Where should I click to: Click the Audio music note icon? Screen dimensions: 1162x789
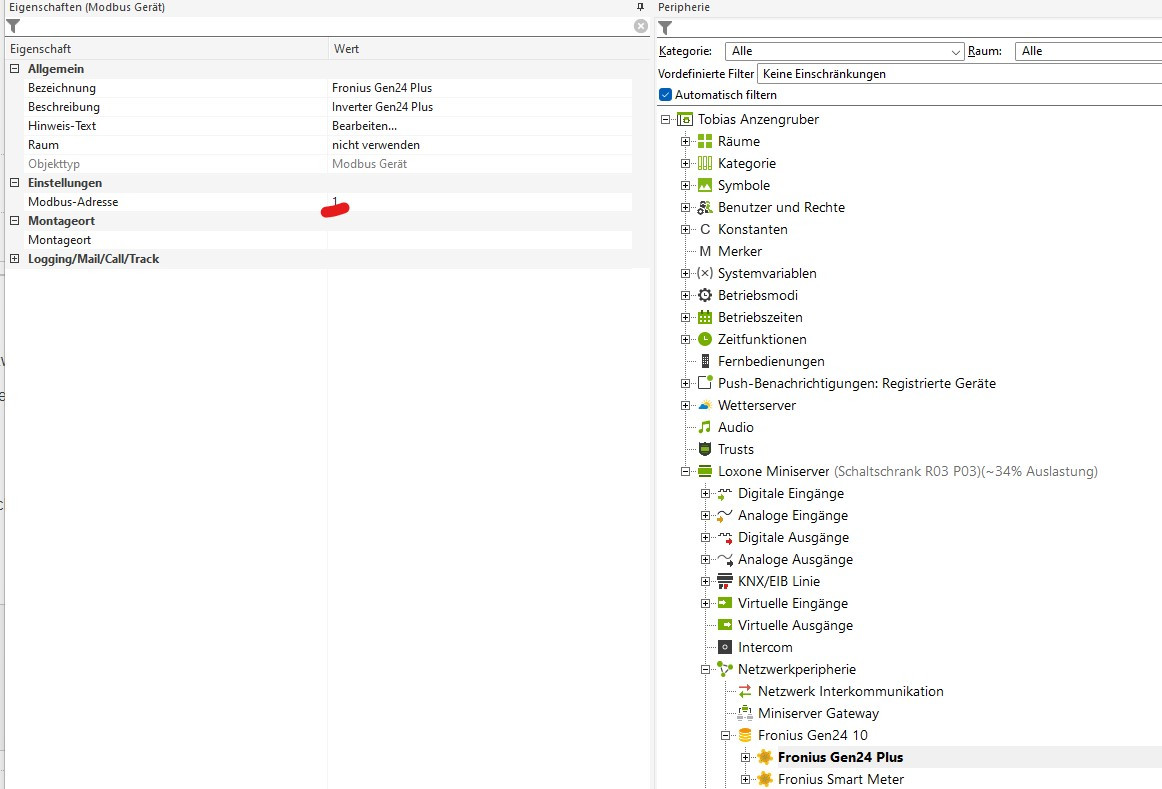pos(705,427)
